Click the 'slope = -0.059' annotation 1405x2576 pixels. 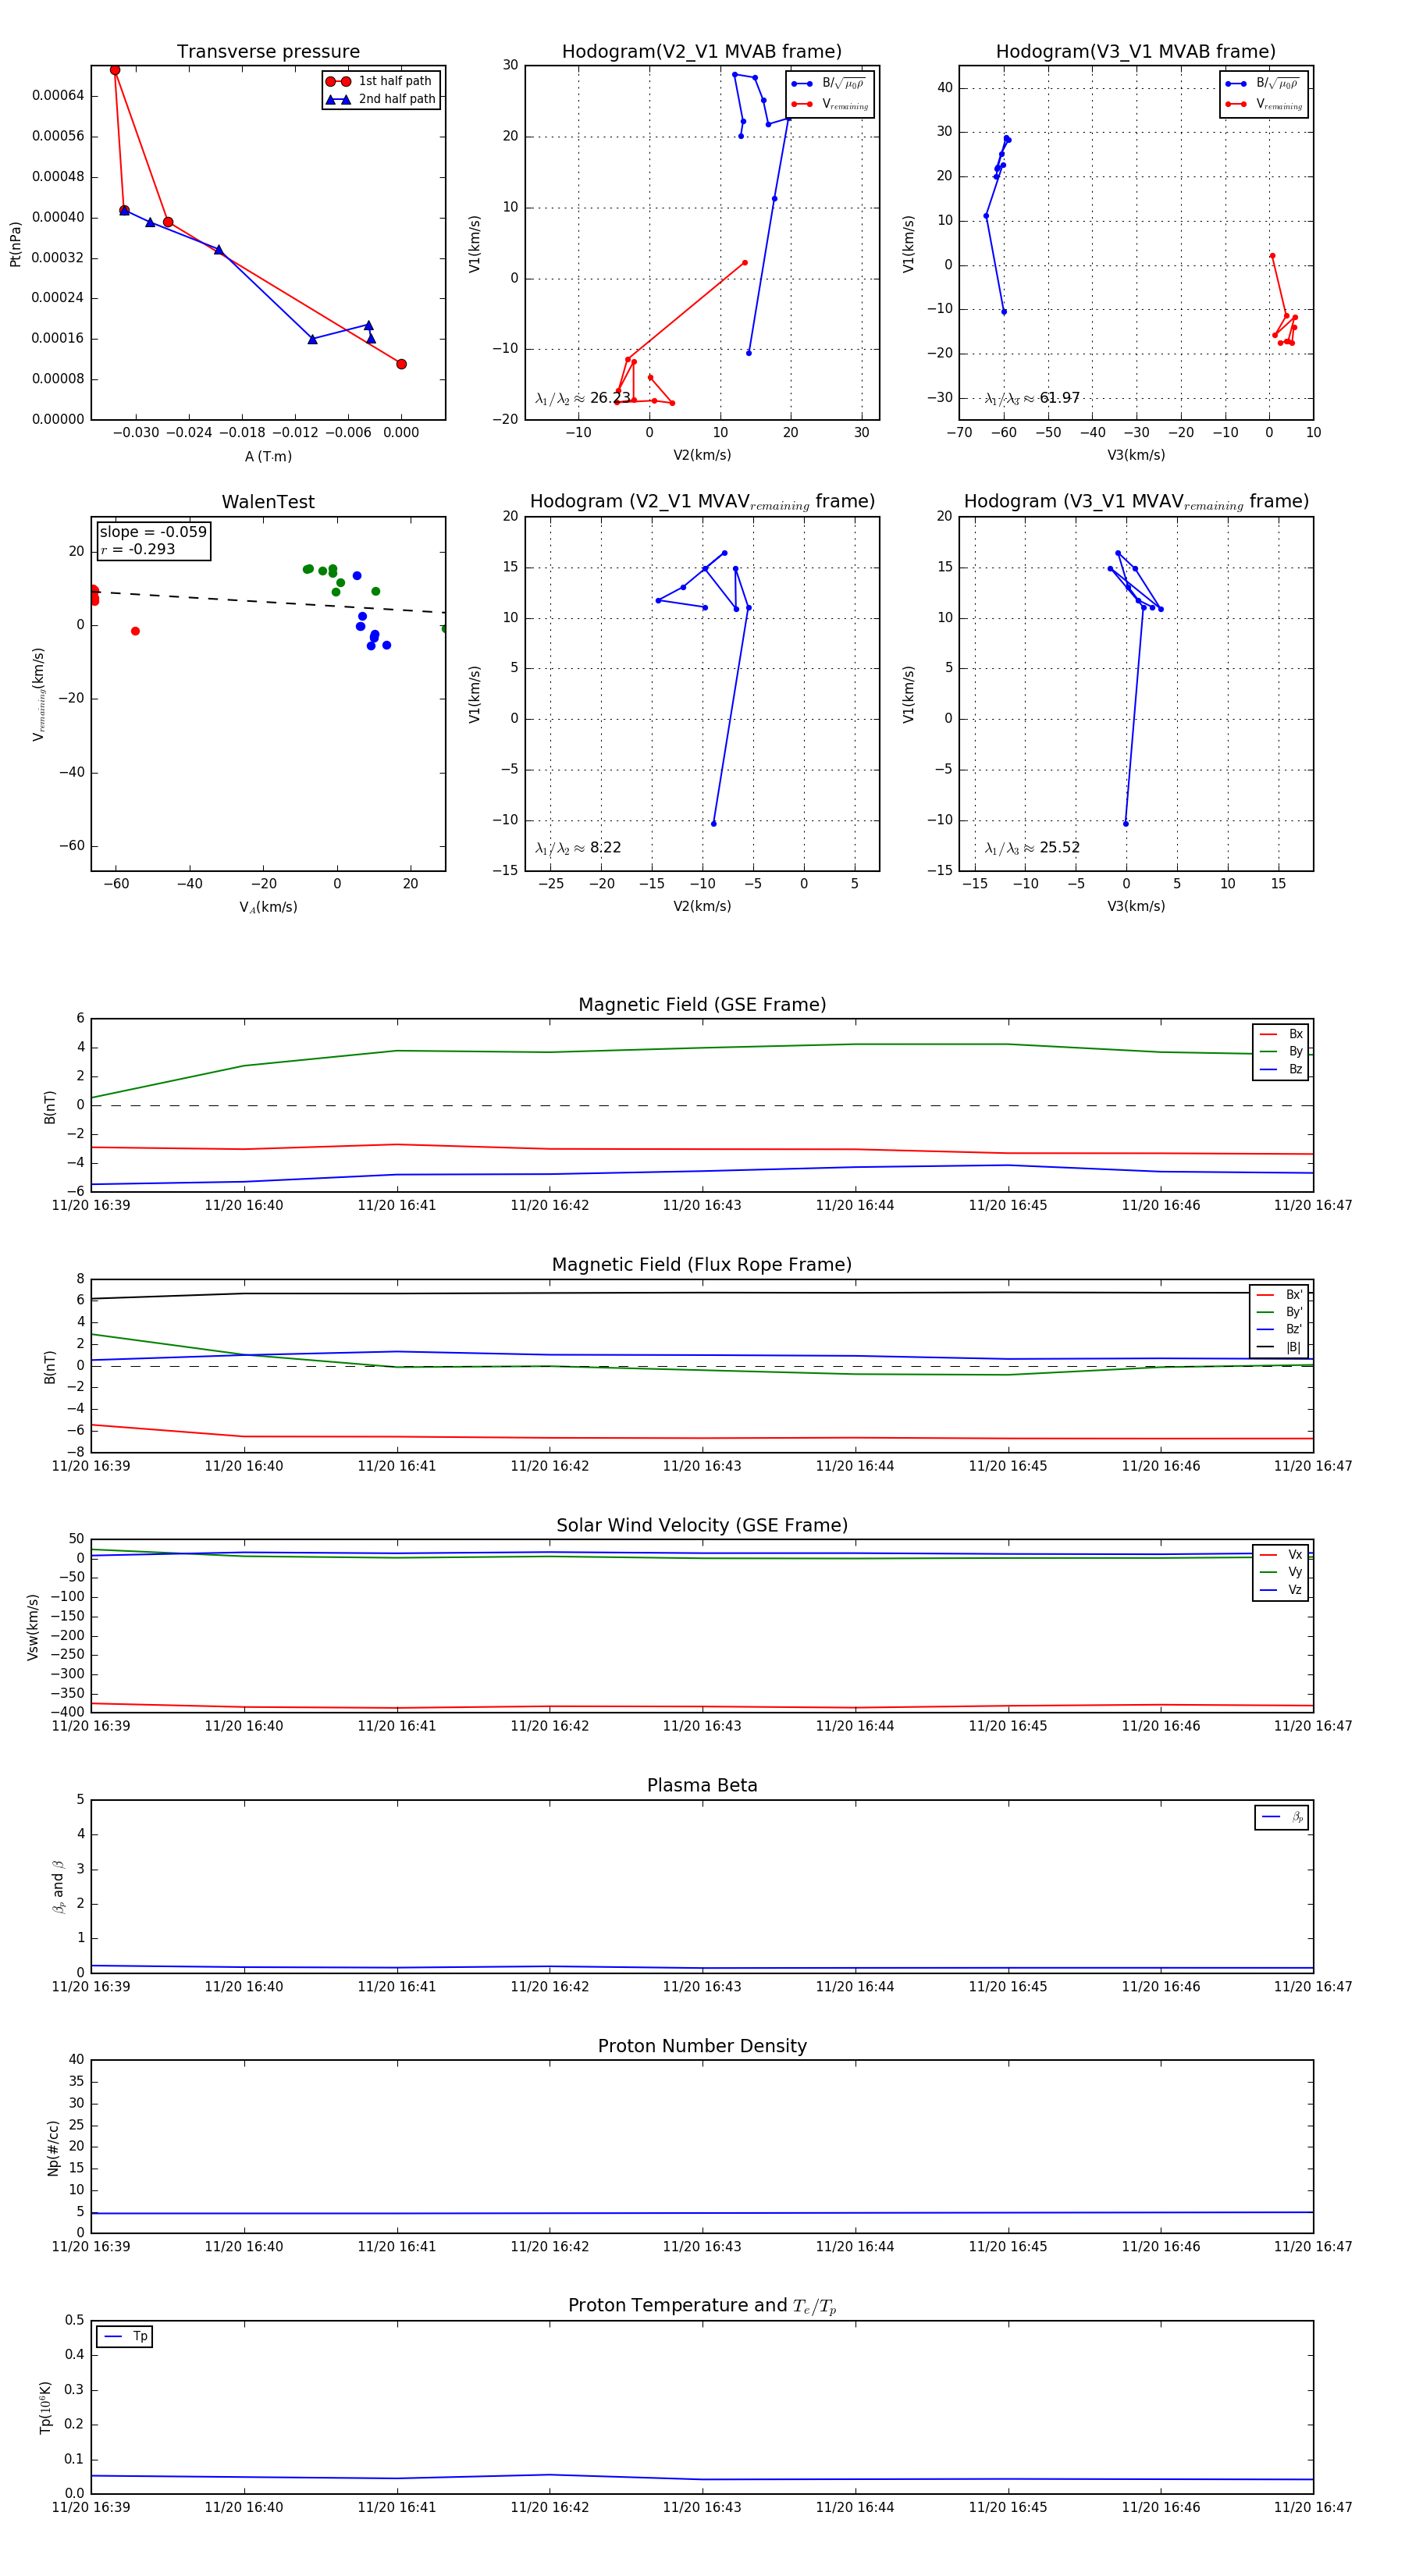coord(153,532)
